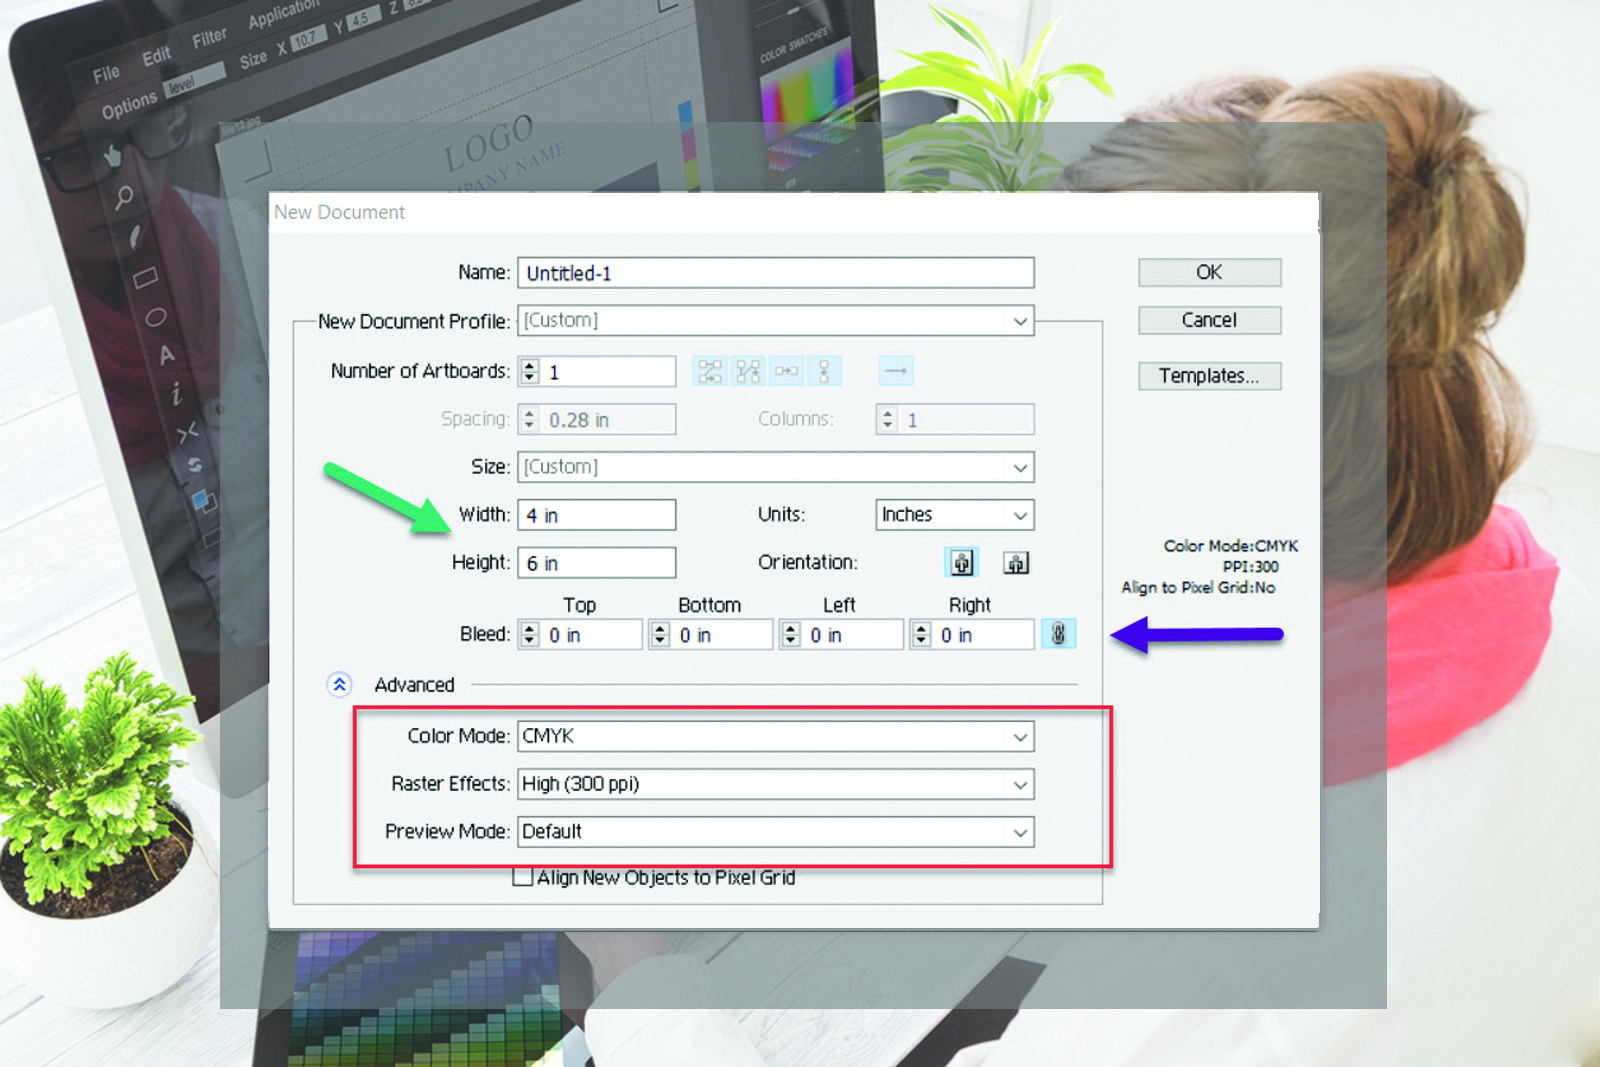Open the Units dropdown showing Inches
The height and width of the screenshot is (1067, 1600).
(955, 515)
